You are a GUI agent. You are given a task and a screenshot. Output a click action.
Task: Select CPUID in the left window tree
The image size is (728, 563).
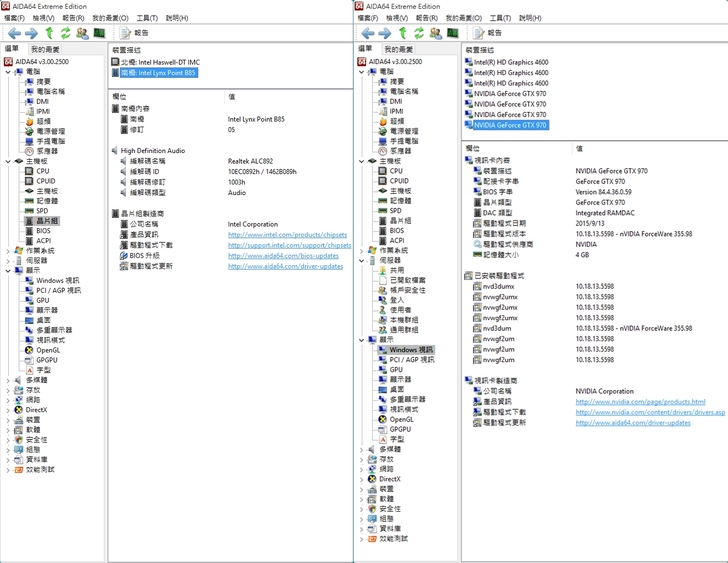pos(45,181)
